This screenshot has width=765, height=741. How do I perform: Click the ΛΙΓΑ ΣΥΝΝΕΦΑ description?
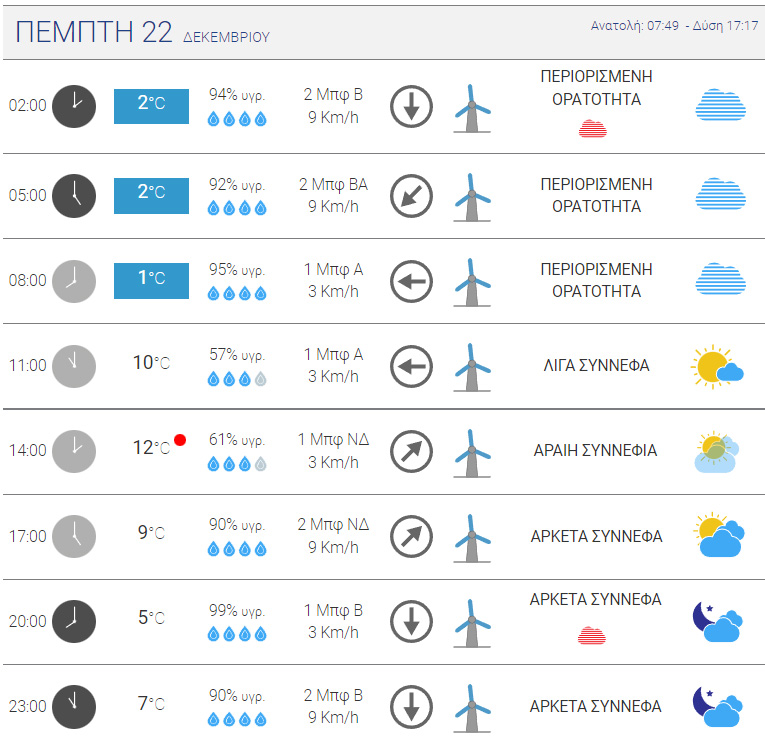coord(596,365)
